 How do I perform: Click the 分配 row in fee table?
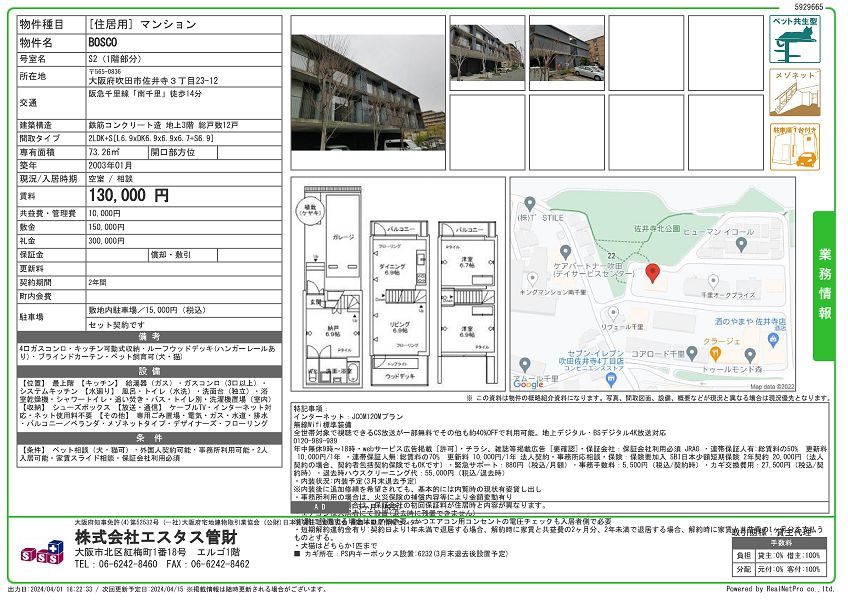tap(780, 570)
